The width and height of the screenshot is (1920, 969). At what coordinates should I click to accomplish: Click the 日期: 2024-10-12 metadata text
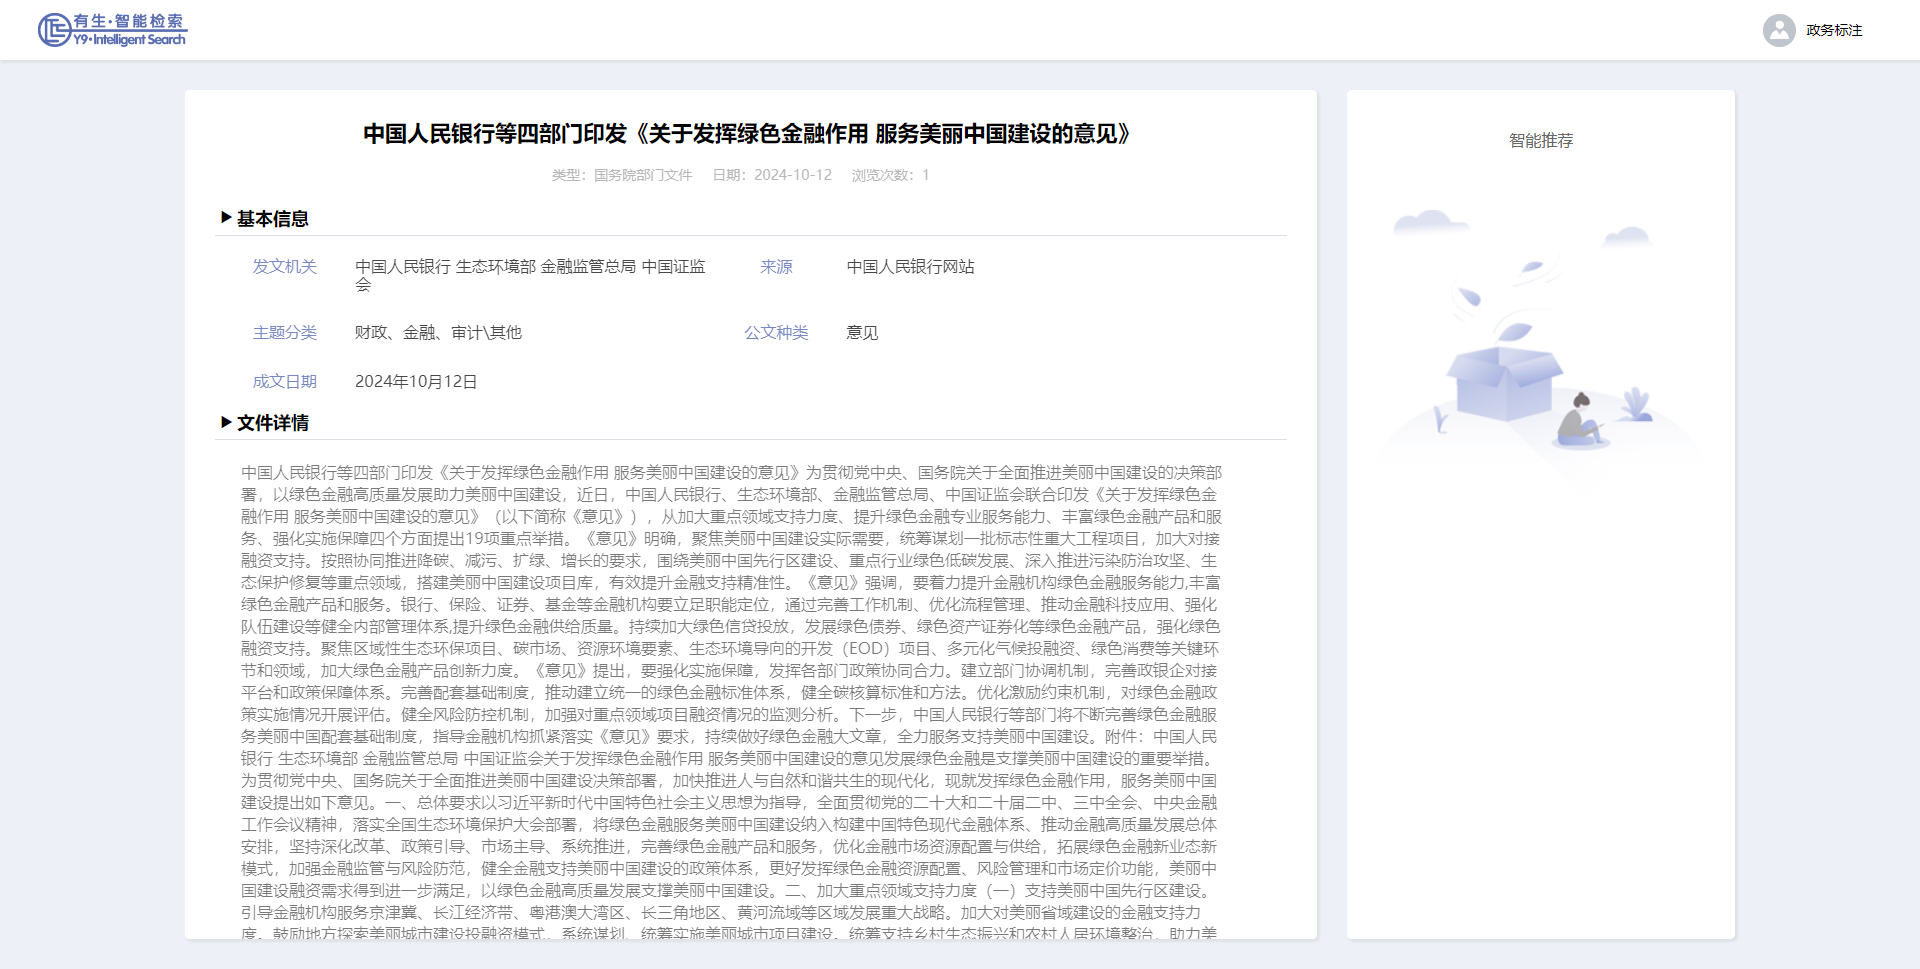[772, 175]
